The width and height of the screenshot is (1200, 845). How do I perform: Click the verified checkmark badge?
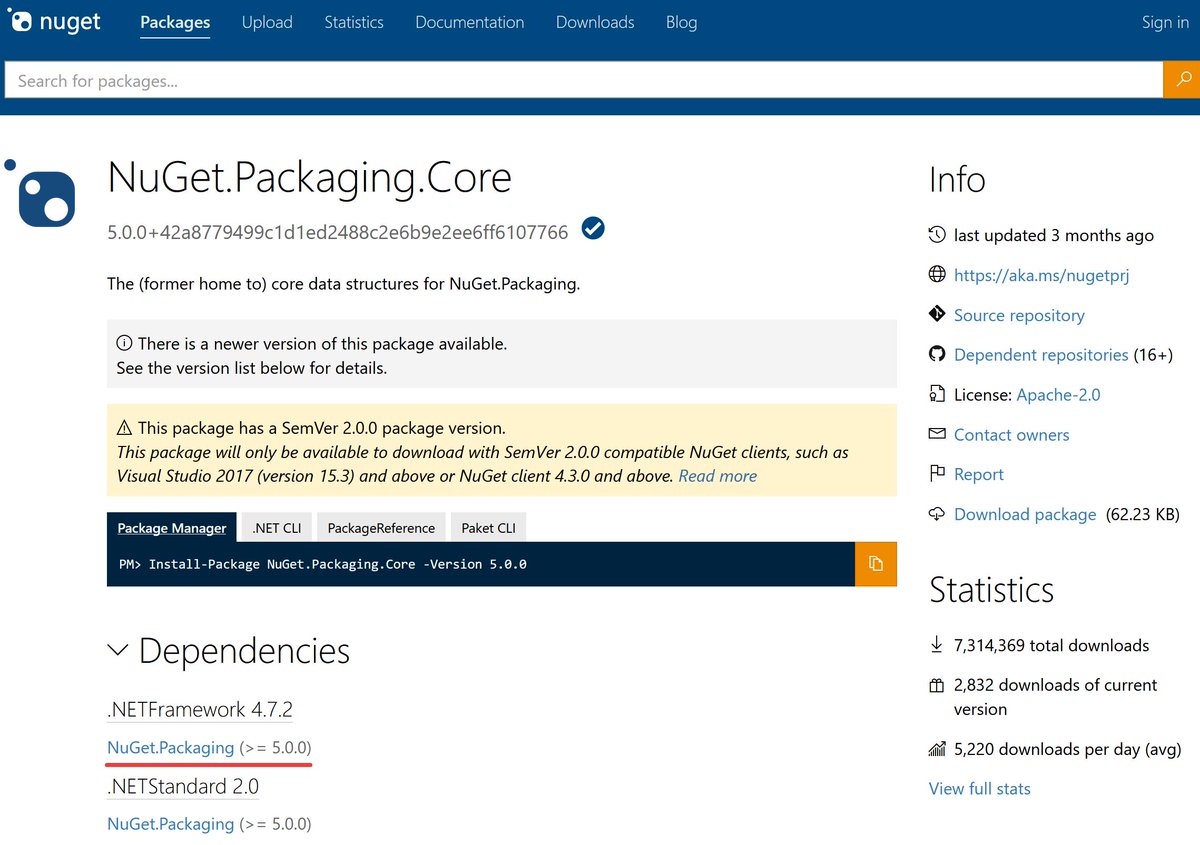593,229
